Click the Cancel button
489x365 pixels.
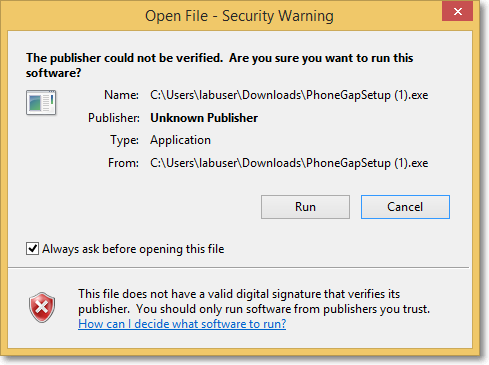(405, 207)
